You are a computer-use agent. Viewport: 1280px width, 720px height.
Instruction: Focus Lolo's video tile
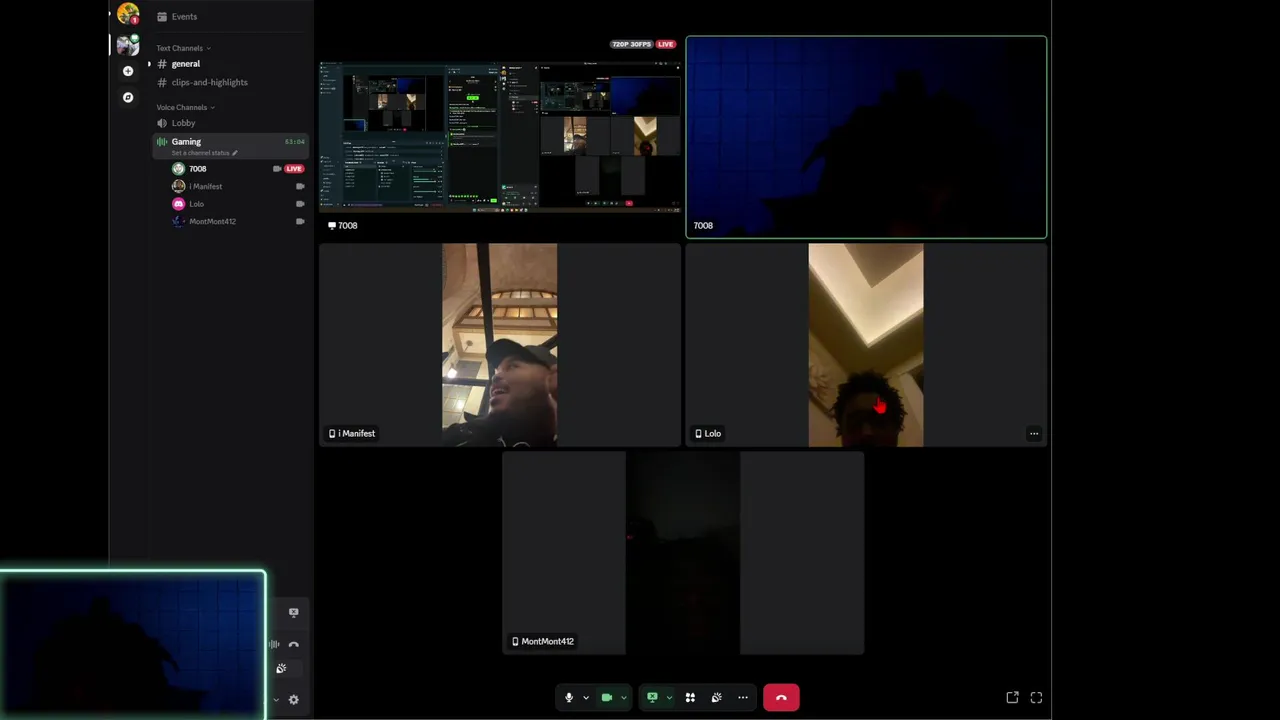(866, 345)
